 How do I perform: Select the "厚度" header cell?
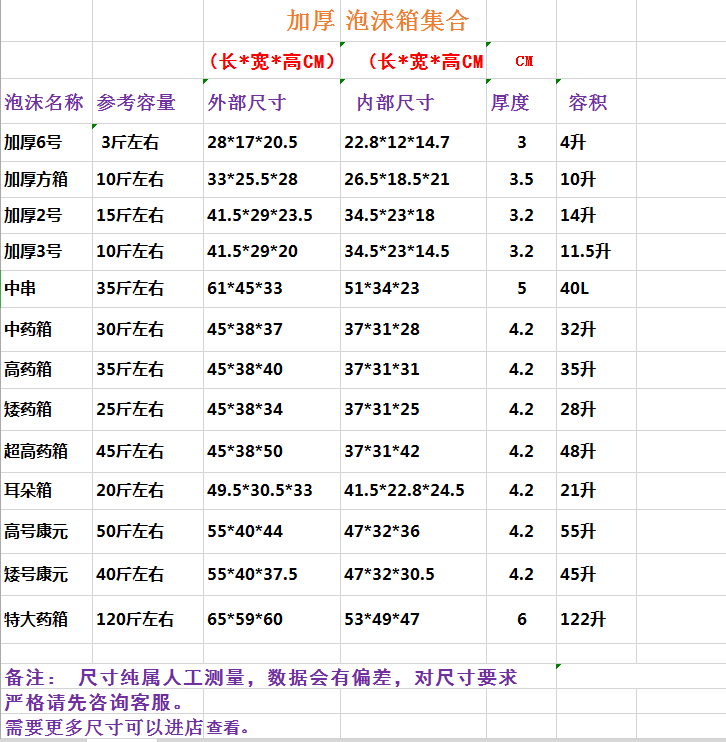pos(510,102)
